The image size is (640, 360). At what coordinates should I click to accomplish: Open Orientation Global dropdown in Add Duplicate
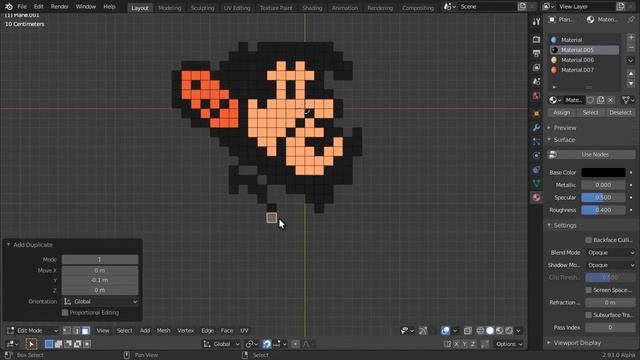pos(100,302)
